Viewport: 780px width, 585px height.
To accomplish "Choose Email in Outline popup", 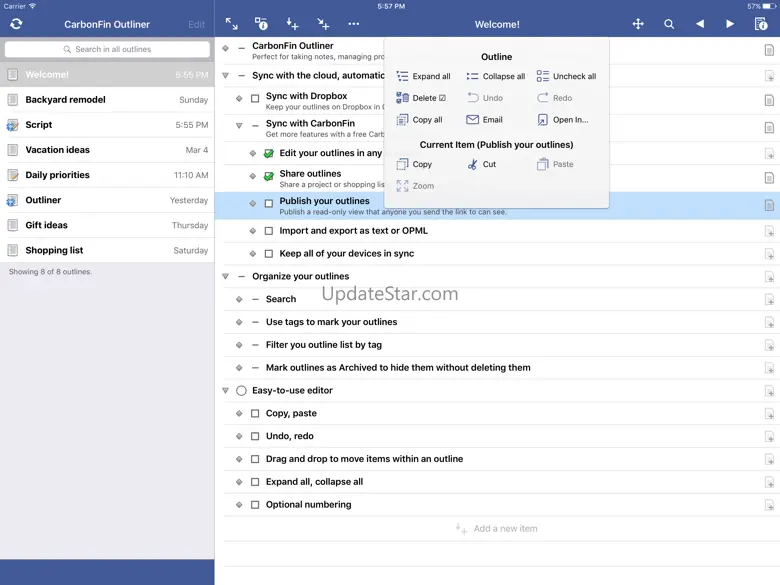I will tap(485, 120).
